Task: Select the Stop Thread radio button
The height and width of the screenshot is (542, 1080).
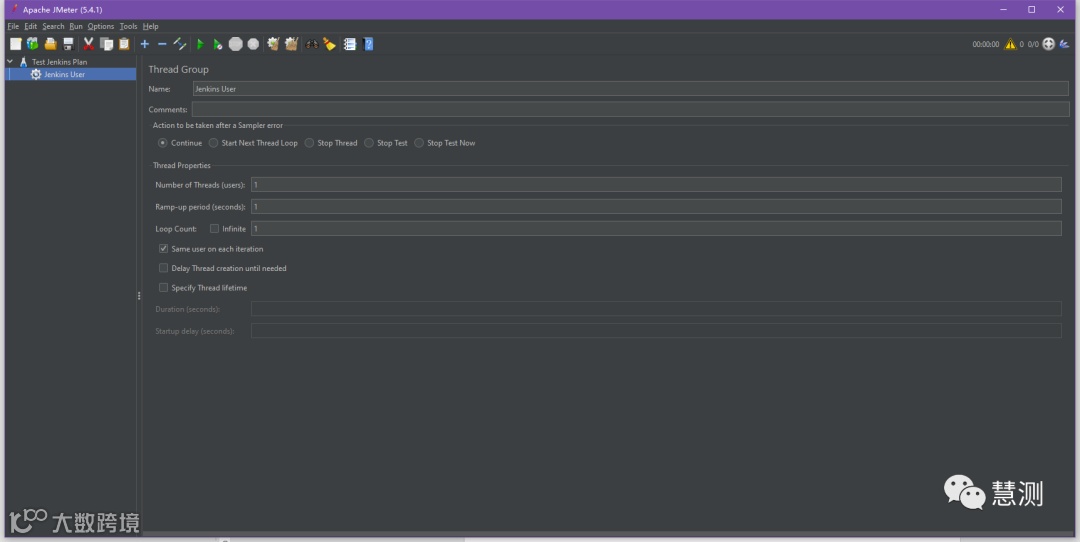Action: [309, 143]
